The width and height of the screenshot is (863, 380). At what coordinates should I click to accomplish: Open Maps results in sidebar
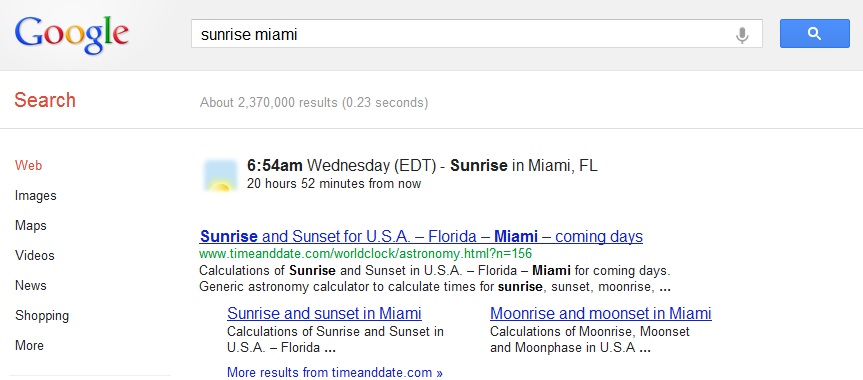tap(31, 225)
